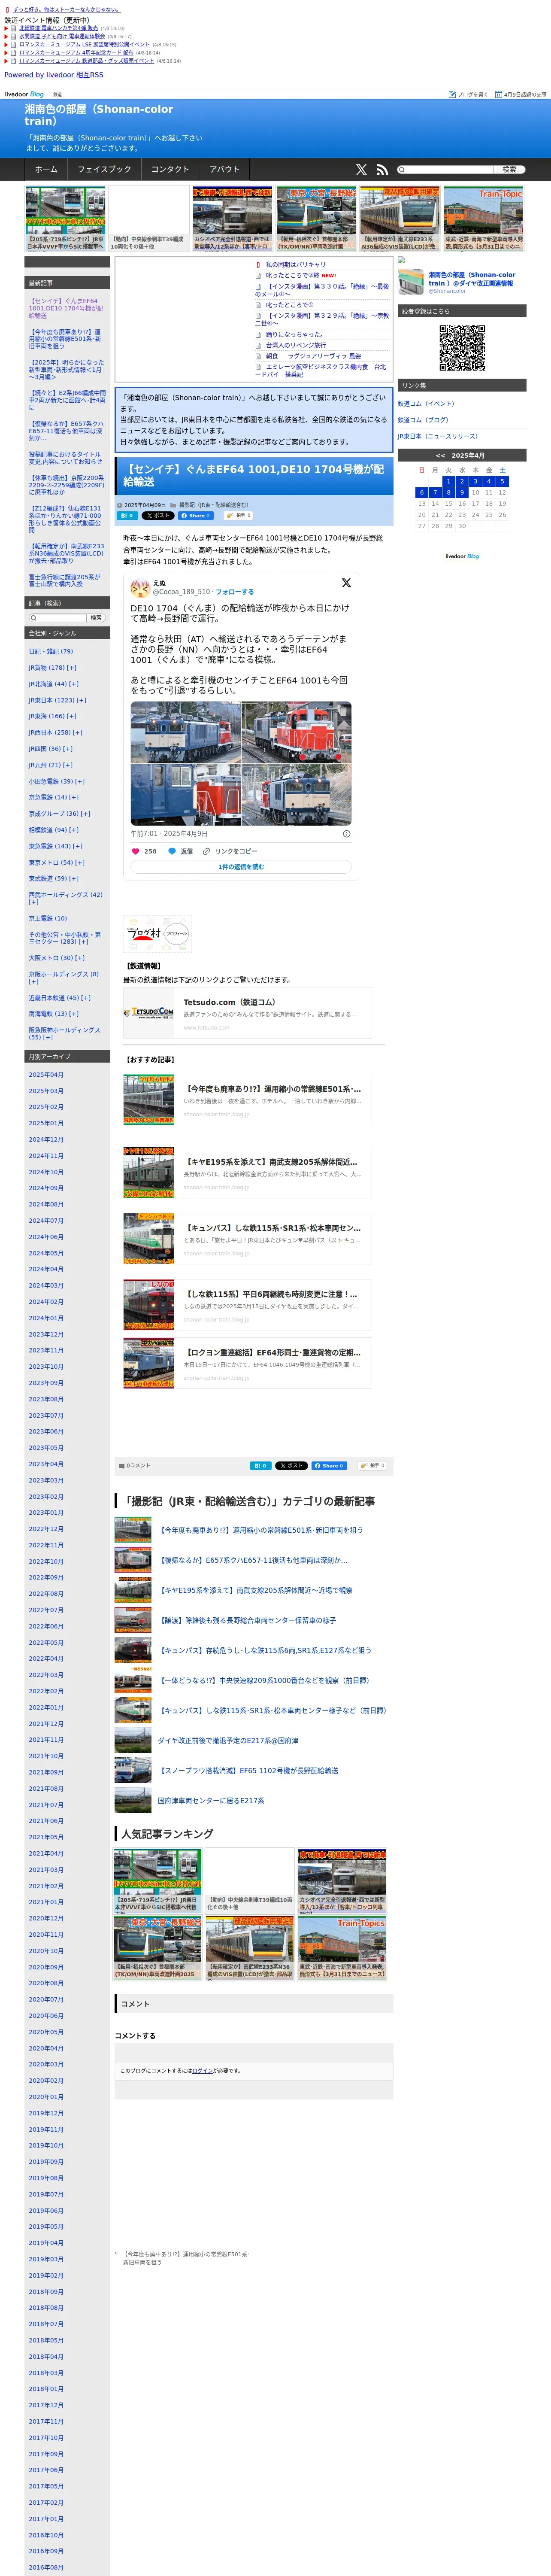Open the アバウト menu item
Viewport: 551px width, 2576px height.
[225, 170]
